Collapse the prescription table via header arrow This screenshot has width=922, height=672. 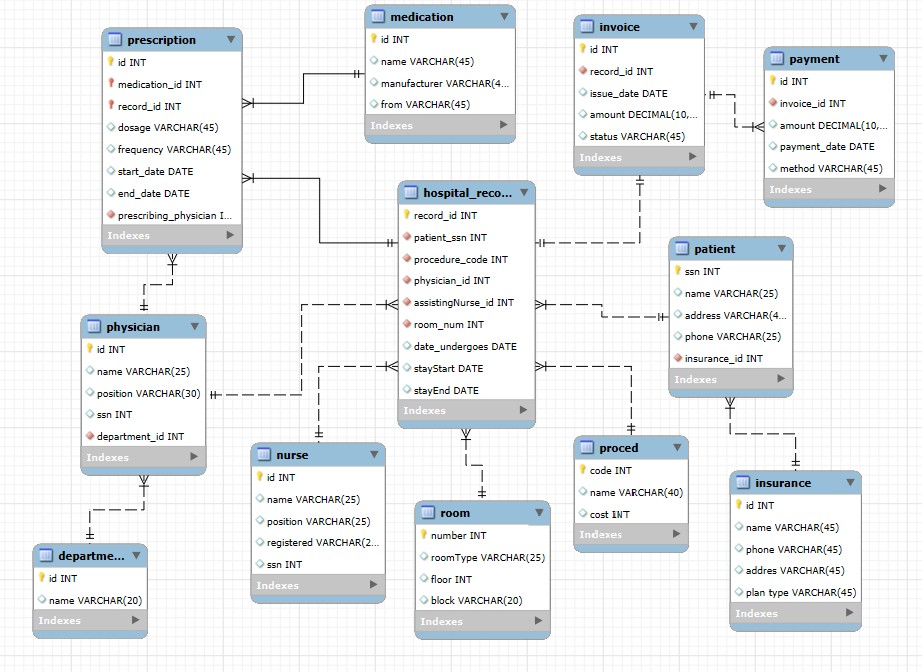click(x=230, y=39)
